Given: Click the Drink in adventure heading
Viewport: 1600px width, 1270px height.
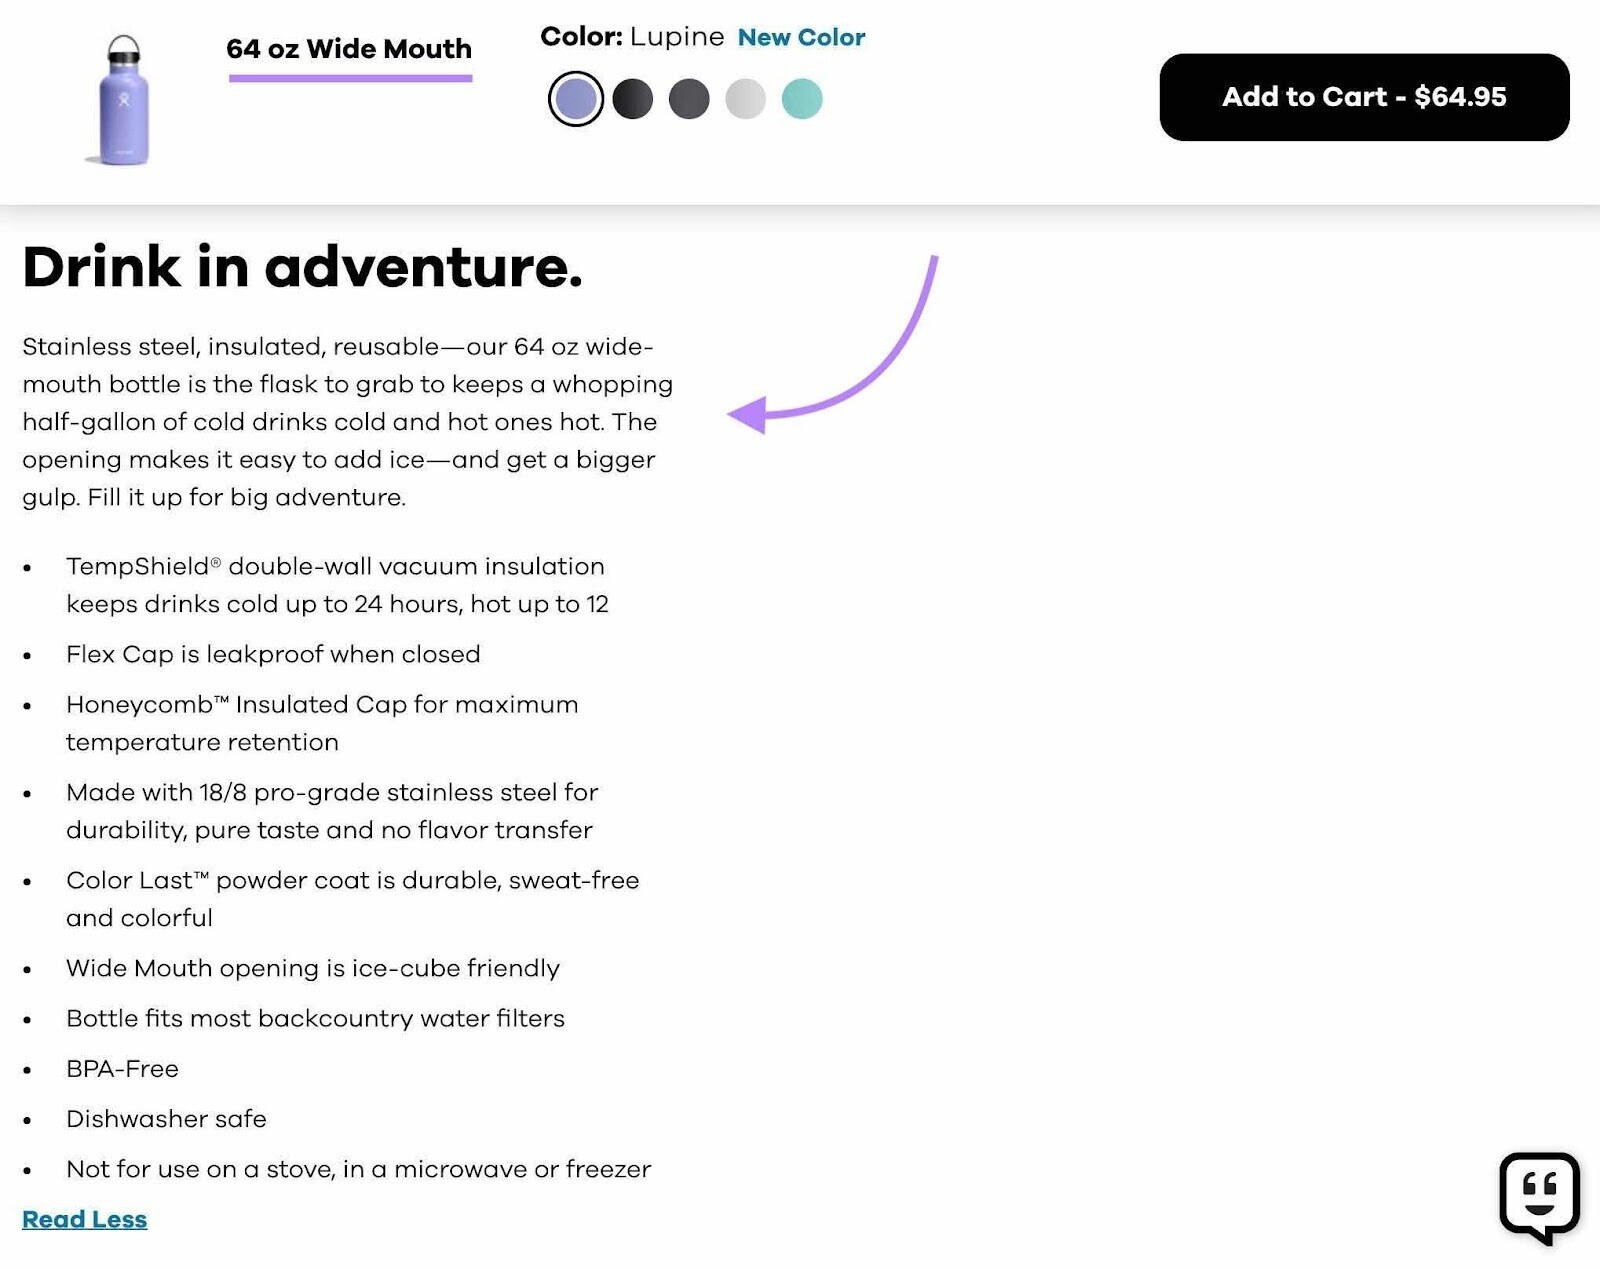Looking at the screenshot, I should click(x=303, y=266).
